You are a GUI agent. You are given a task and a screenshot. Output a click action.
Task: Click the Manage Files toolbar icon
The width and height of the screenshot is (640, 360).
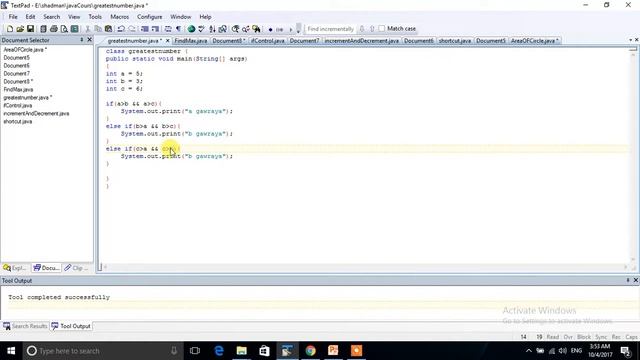pos(43,29)
